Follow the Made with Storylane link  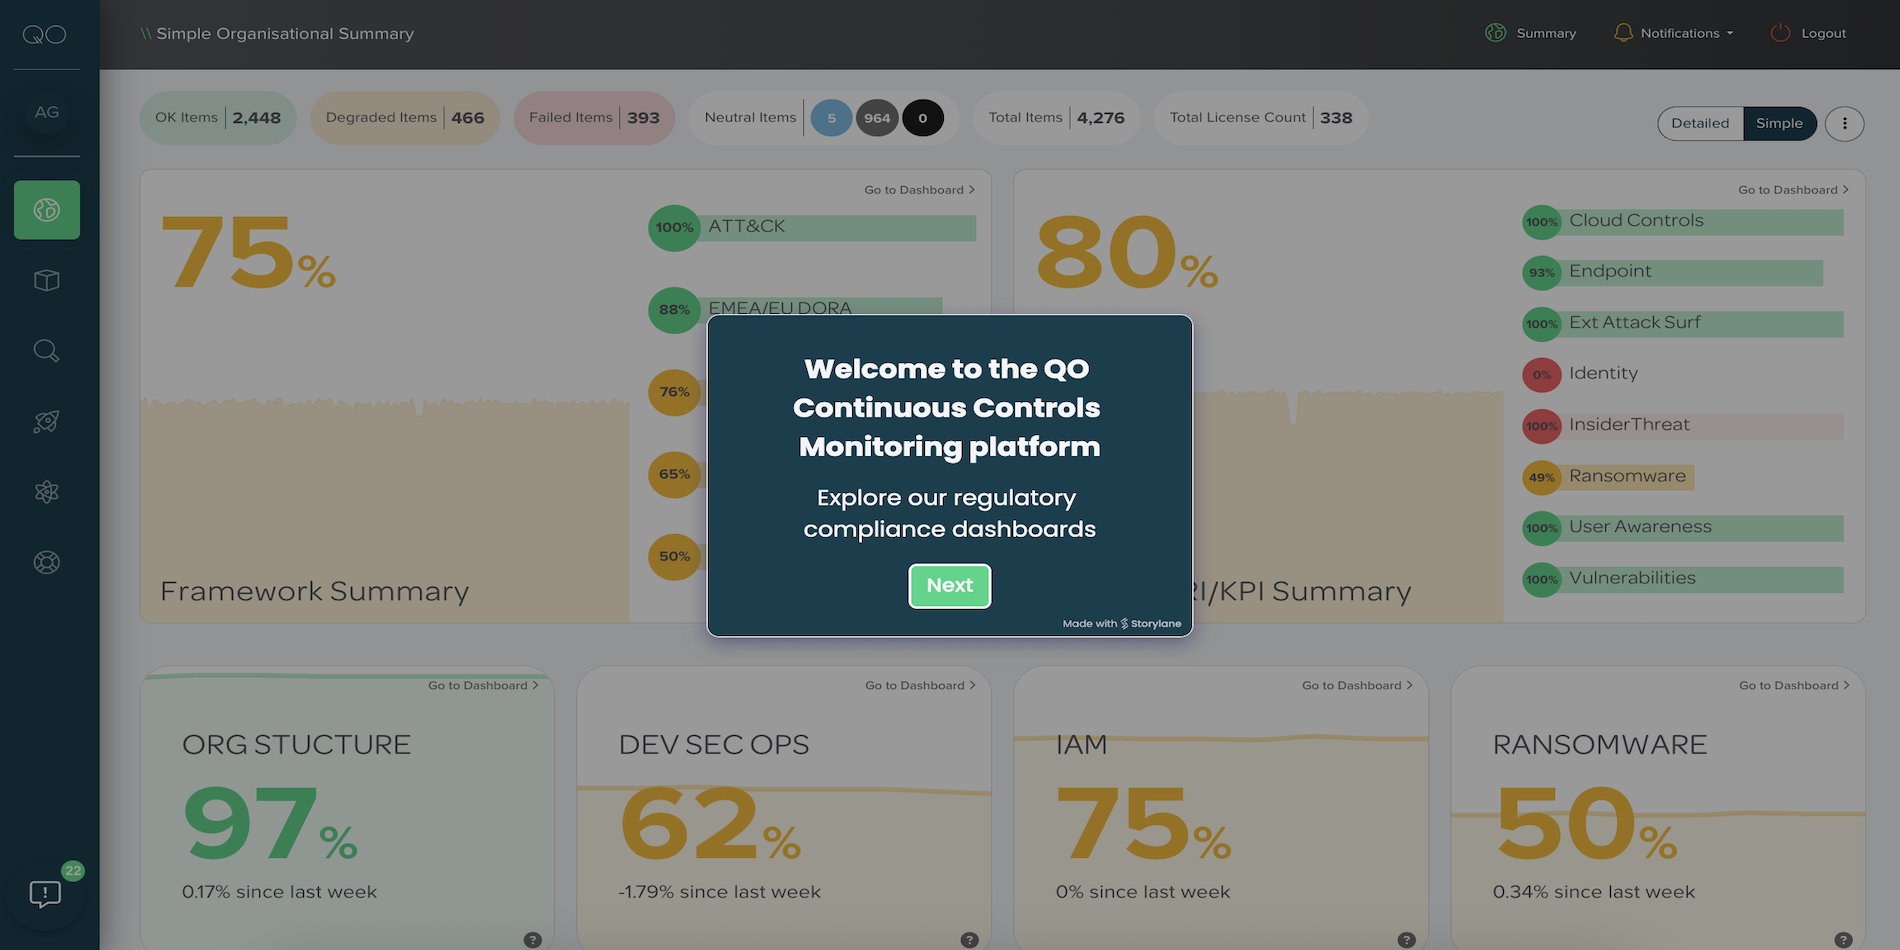[1122, 623]
